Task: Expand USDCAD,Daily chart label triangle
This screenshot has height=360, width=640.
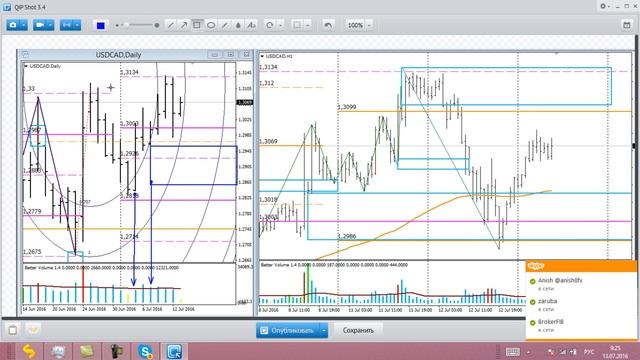Action: 26,66
